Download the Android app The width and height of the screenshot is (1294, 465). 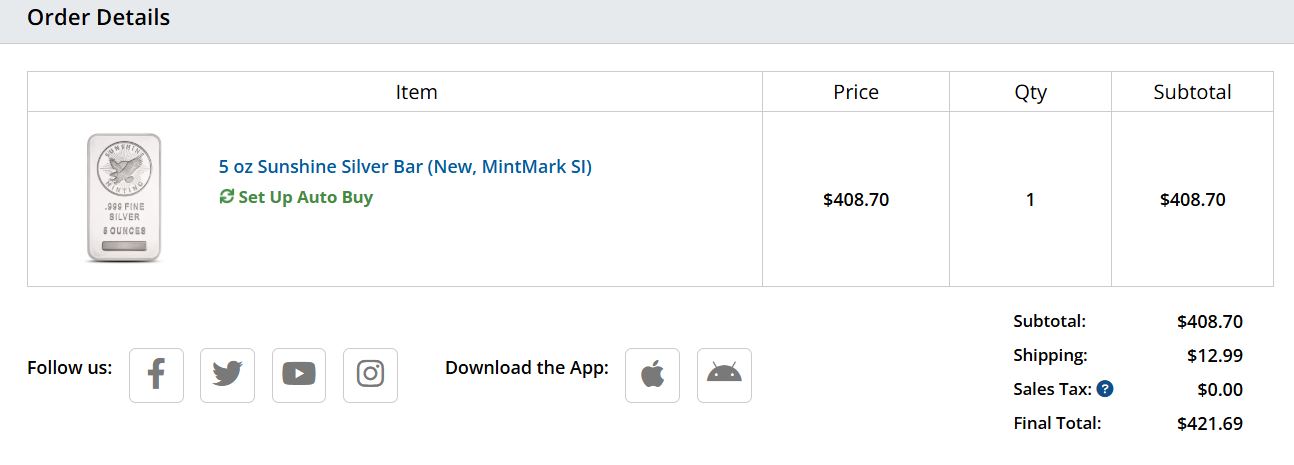[724, 375]
